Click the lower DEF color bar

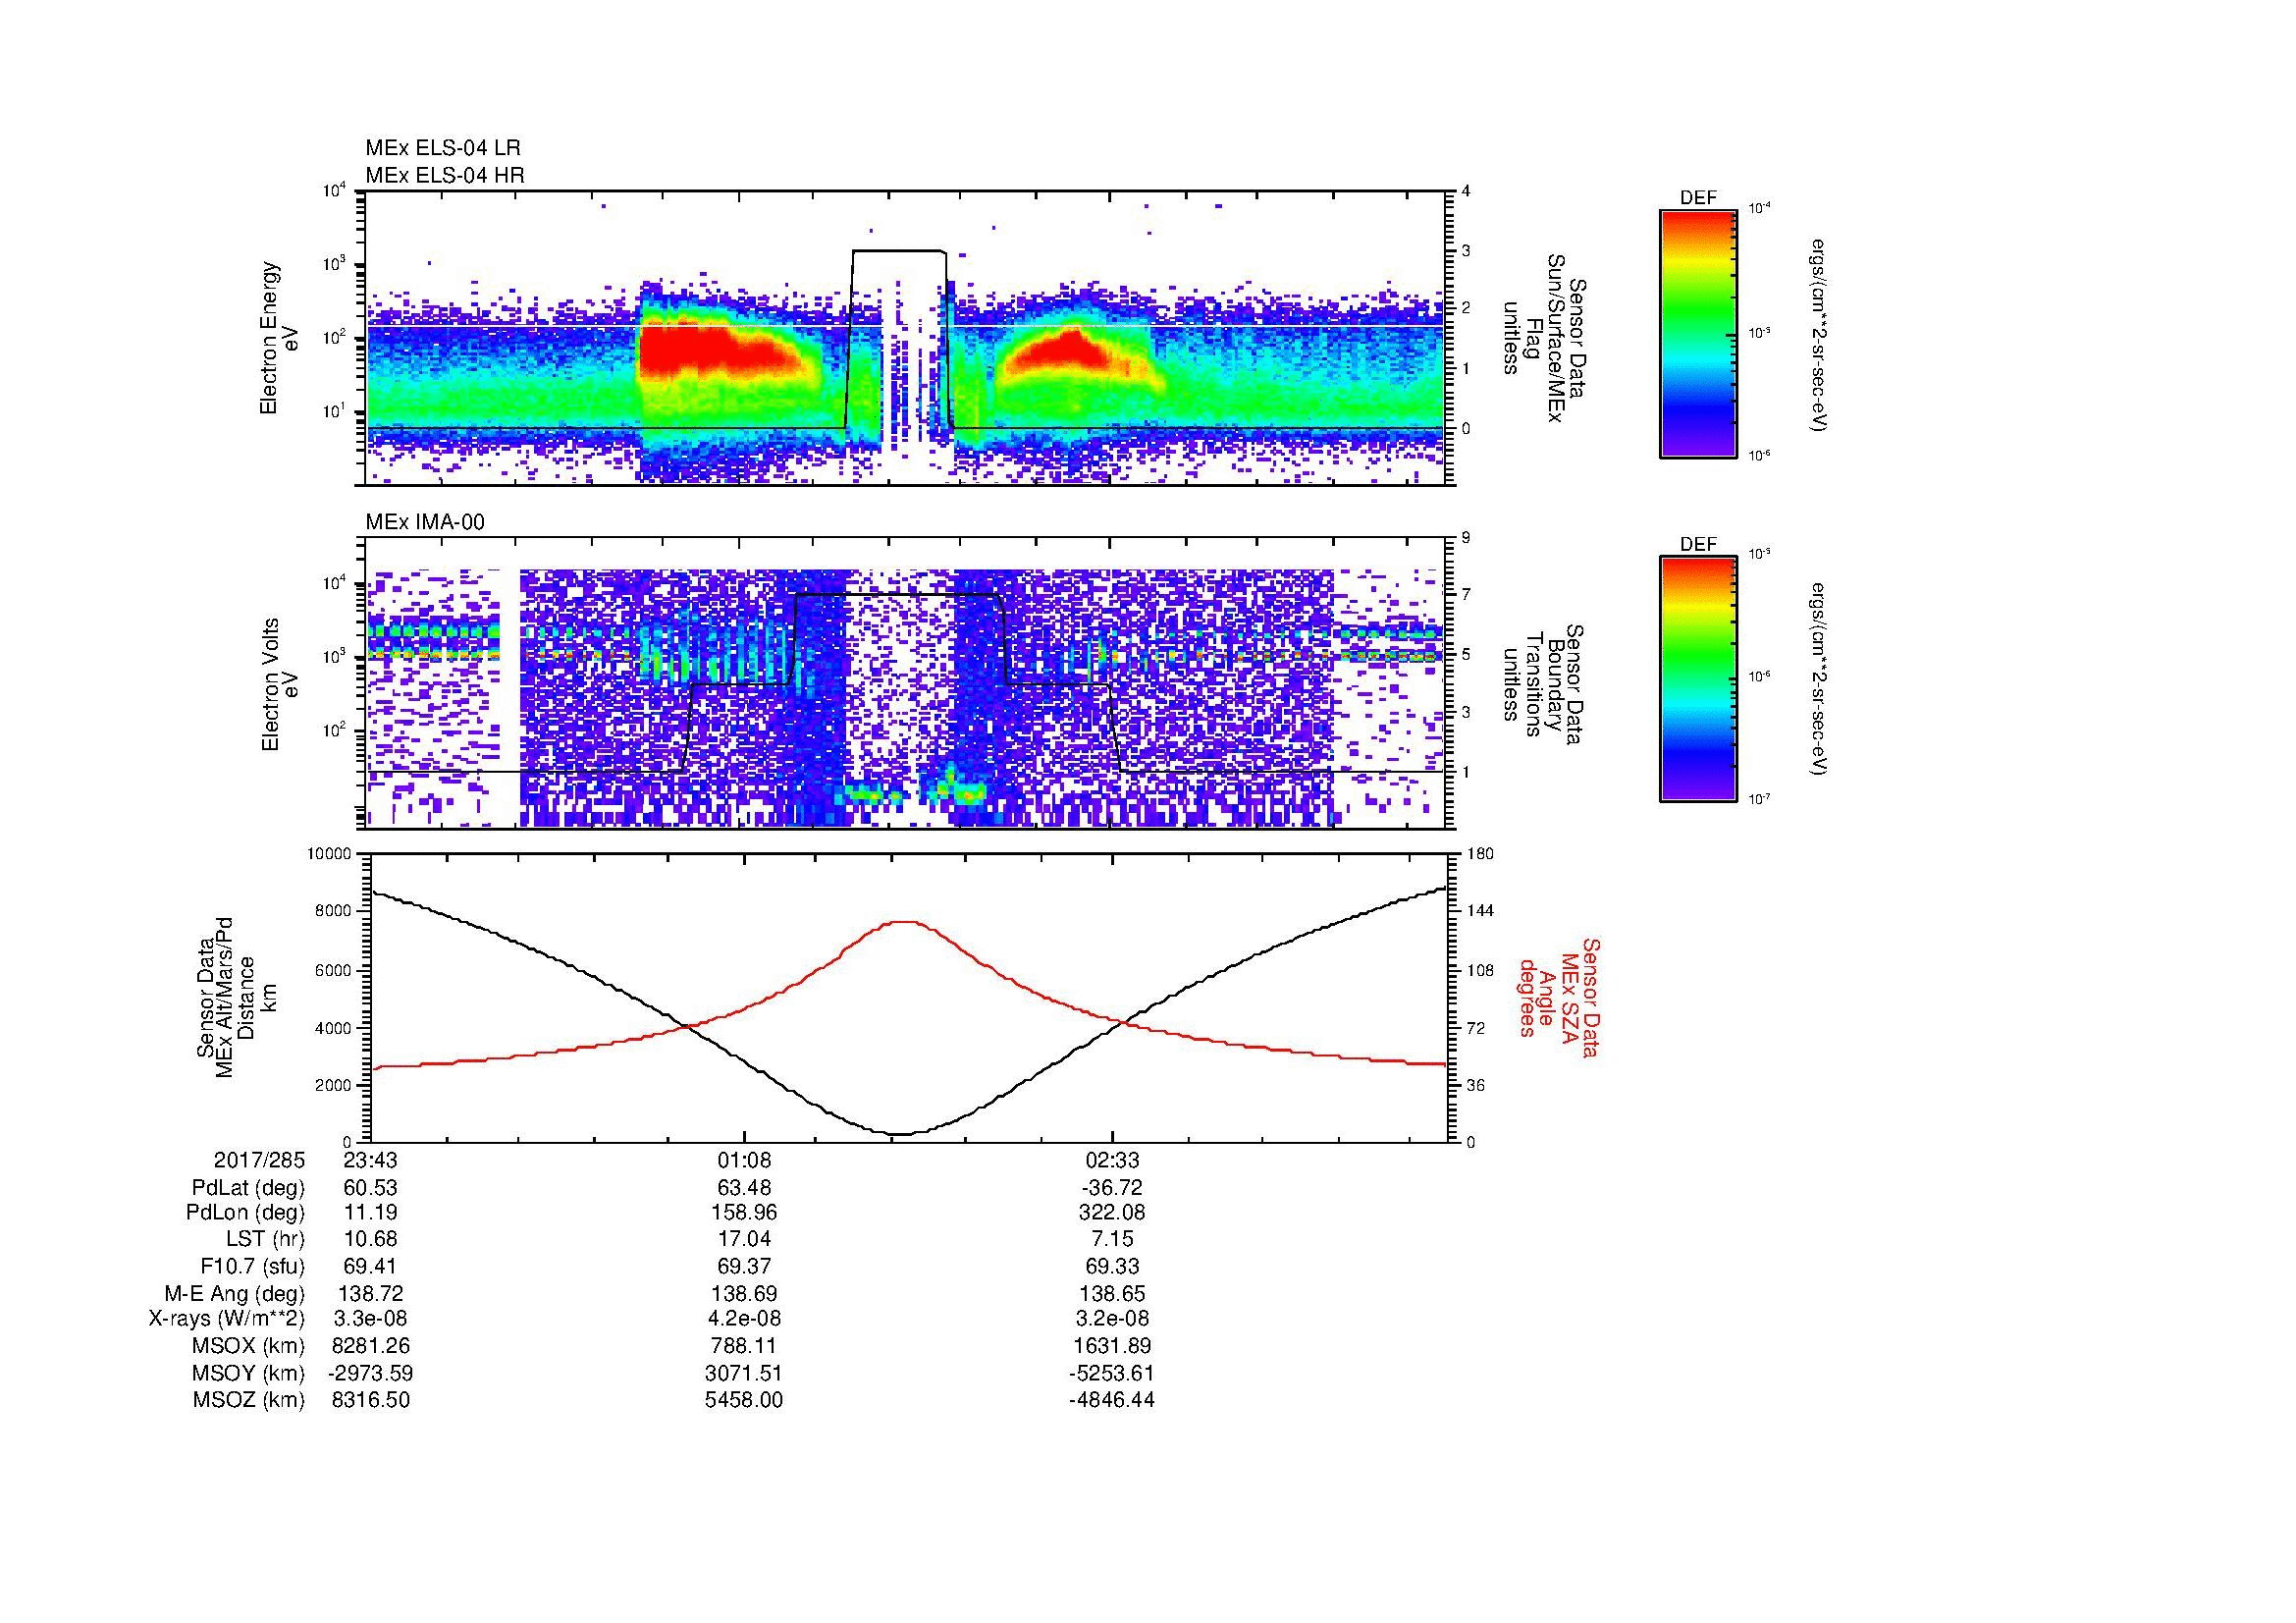(1697, 679)
